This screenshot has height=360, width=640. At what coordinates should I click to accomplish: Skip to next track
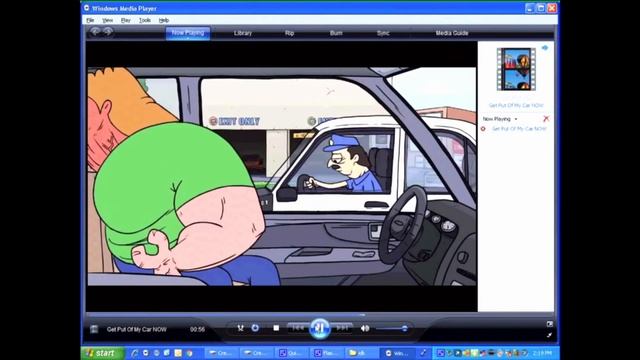(x=342, y=328)
